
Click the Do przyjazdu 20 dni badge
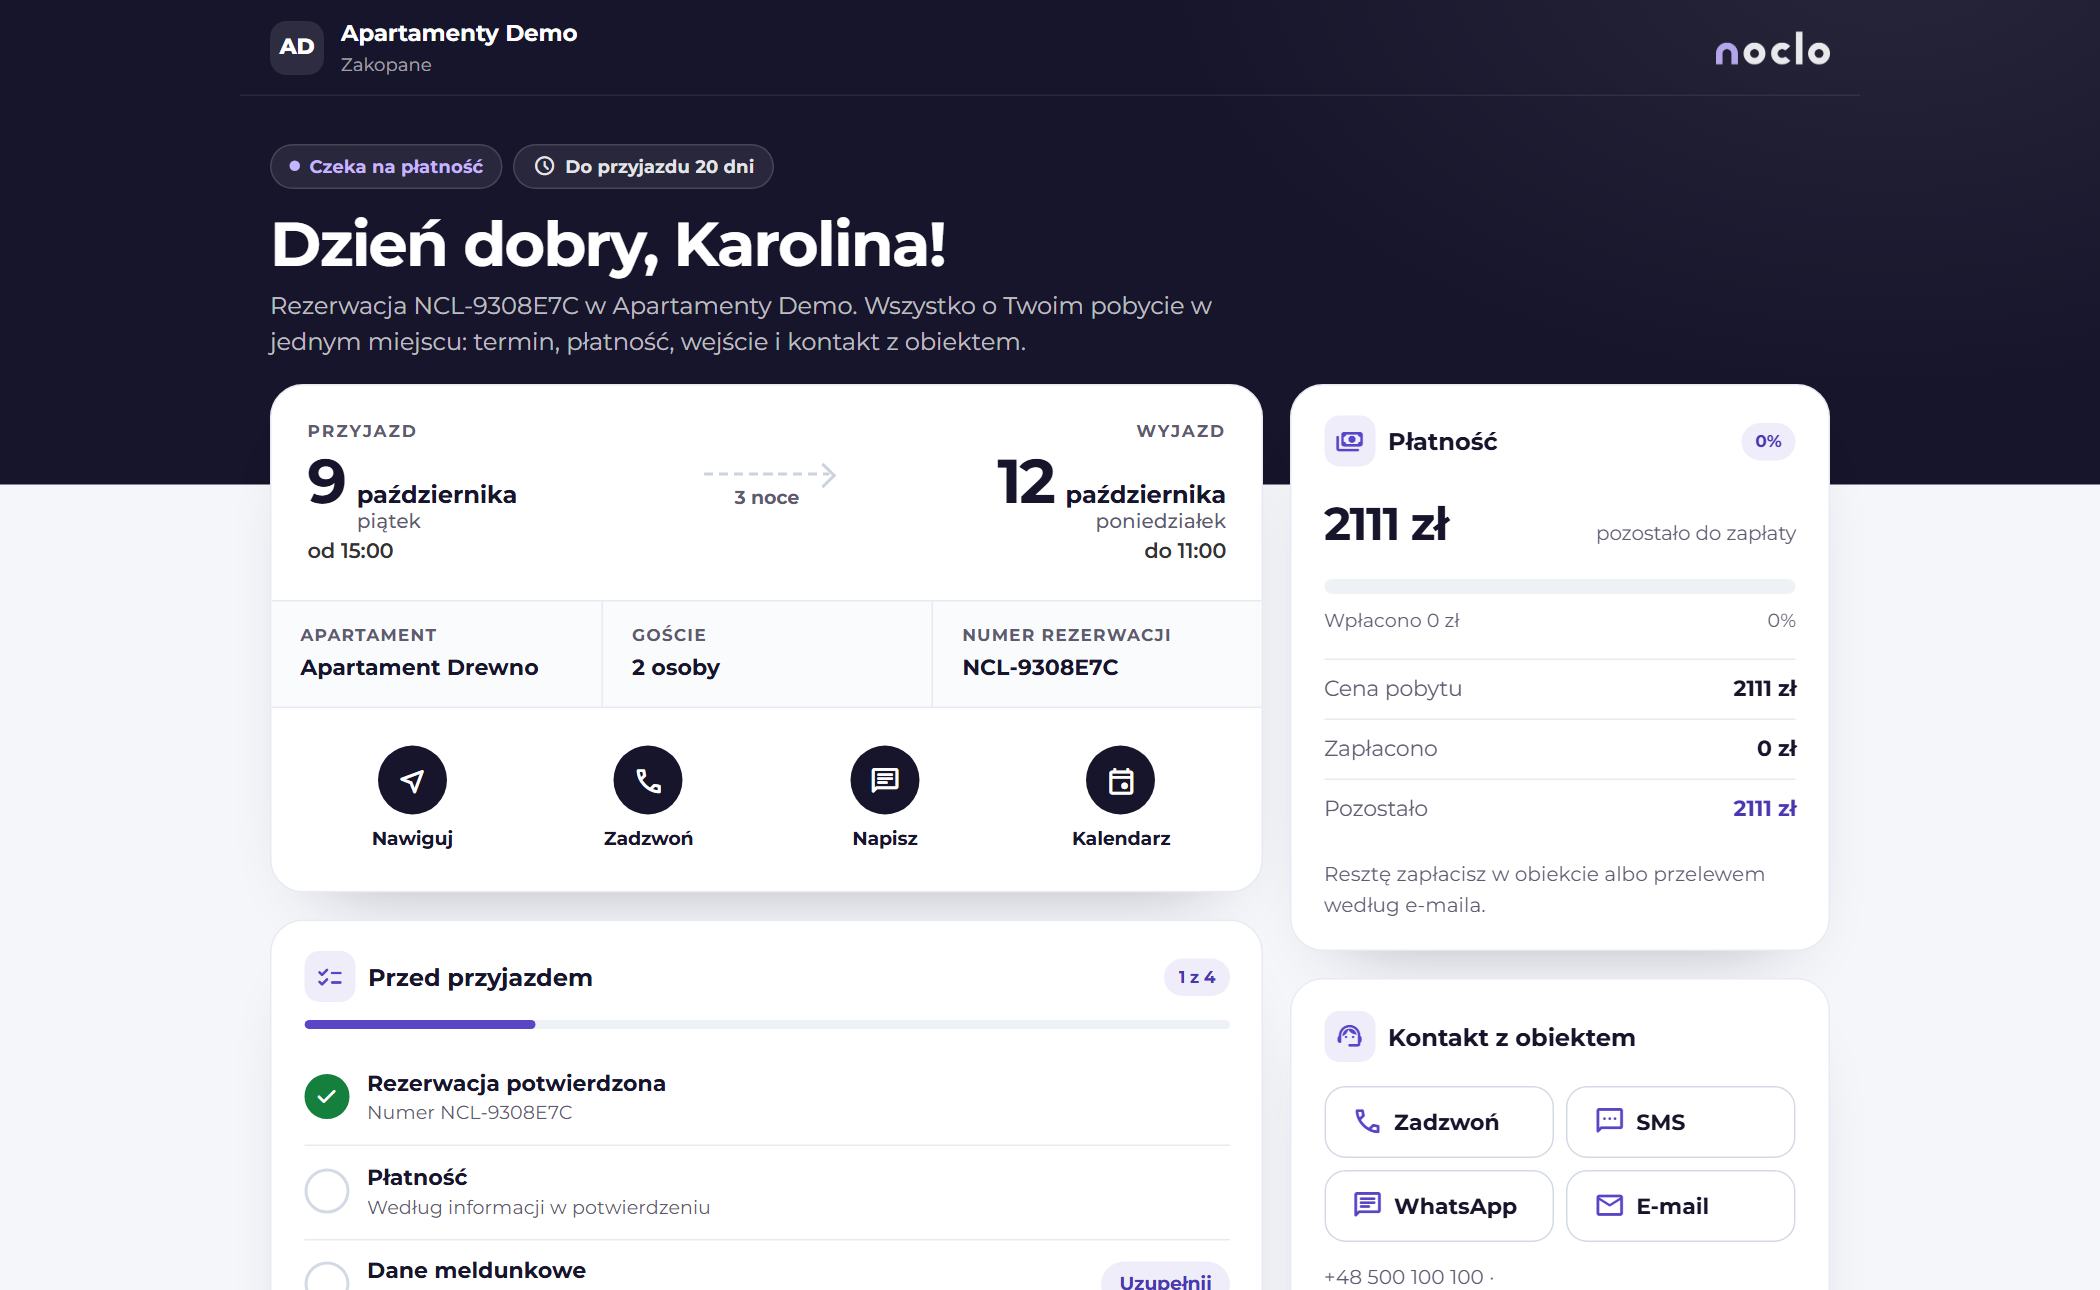tap(643, 166)
